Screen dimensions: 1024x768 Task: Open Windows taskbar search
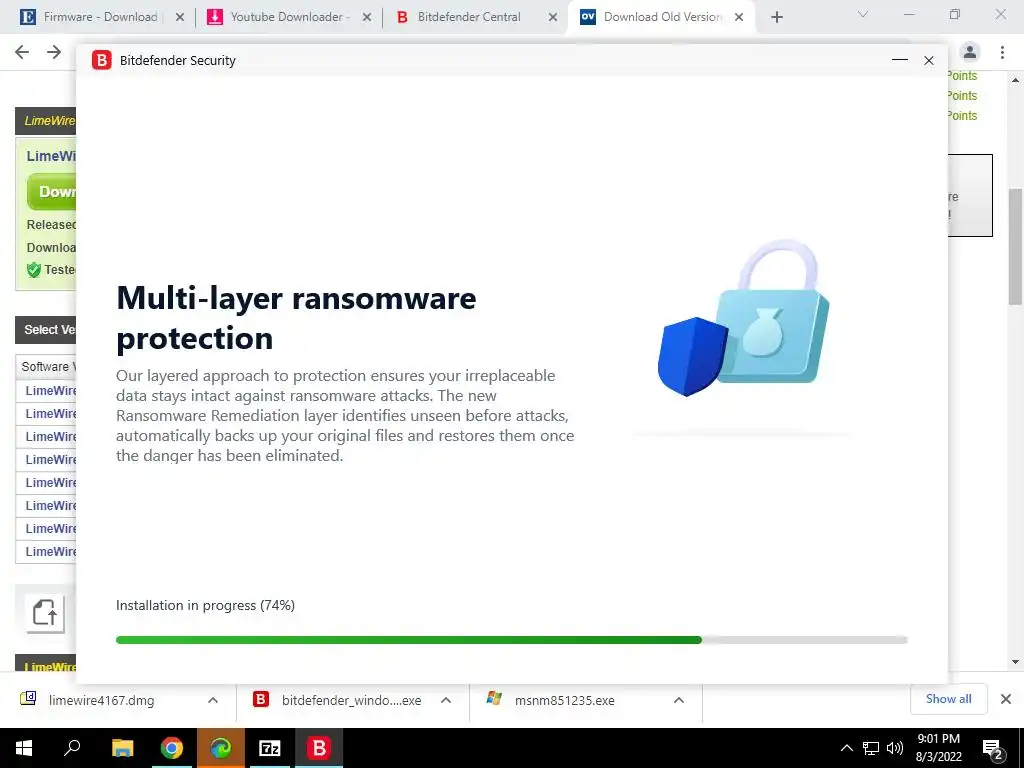[72, 748]
